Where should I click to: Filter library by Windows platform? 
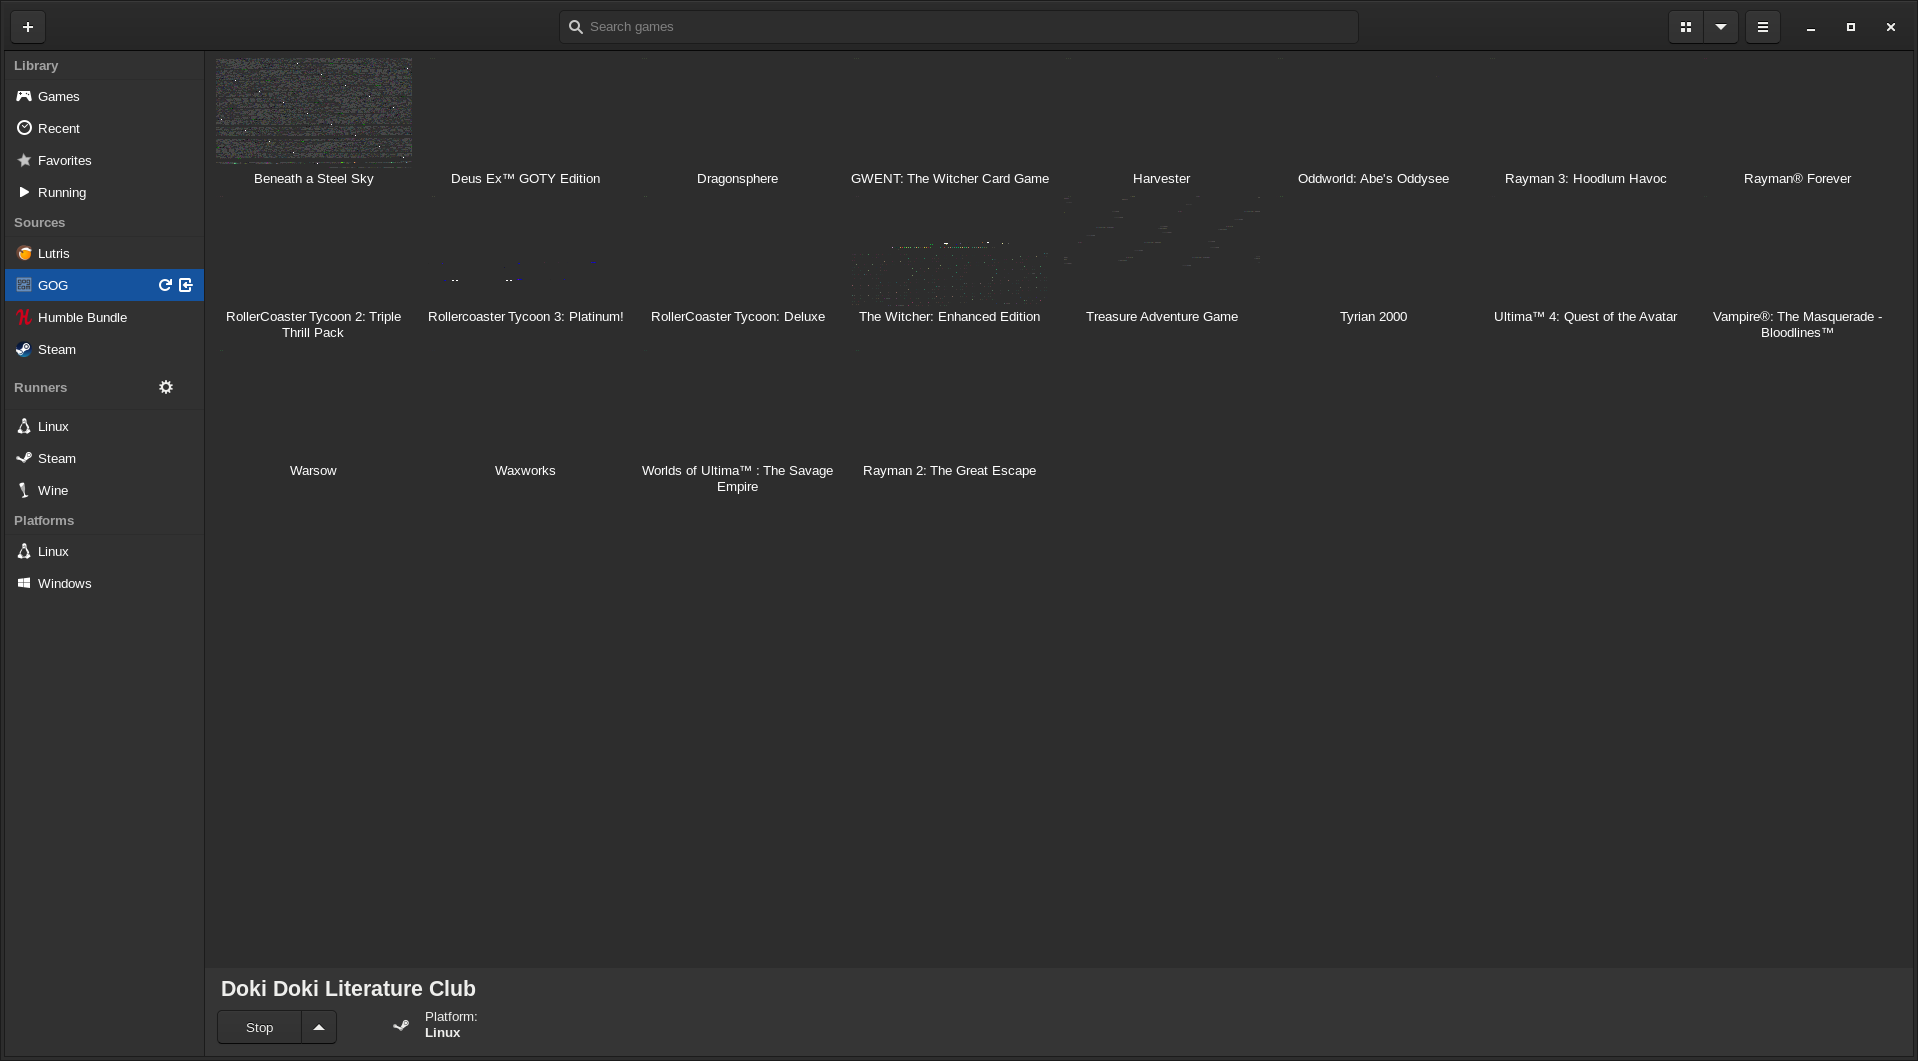click(x=64, y=583)
